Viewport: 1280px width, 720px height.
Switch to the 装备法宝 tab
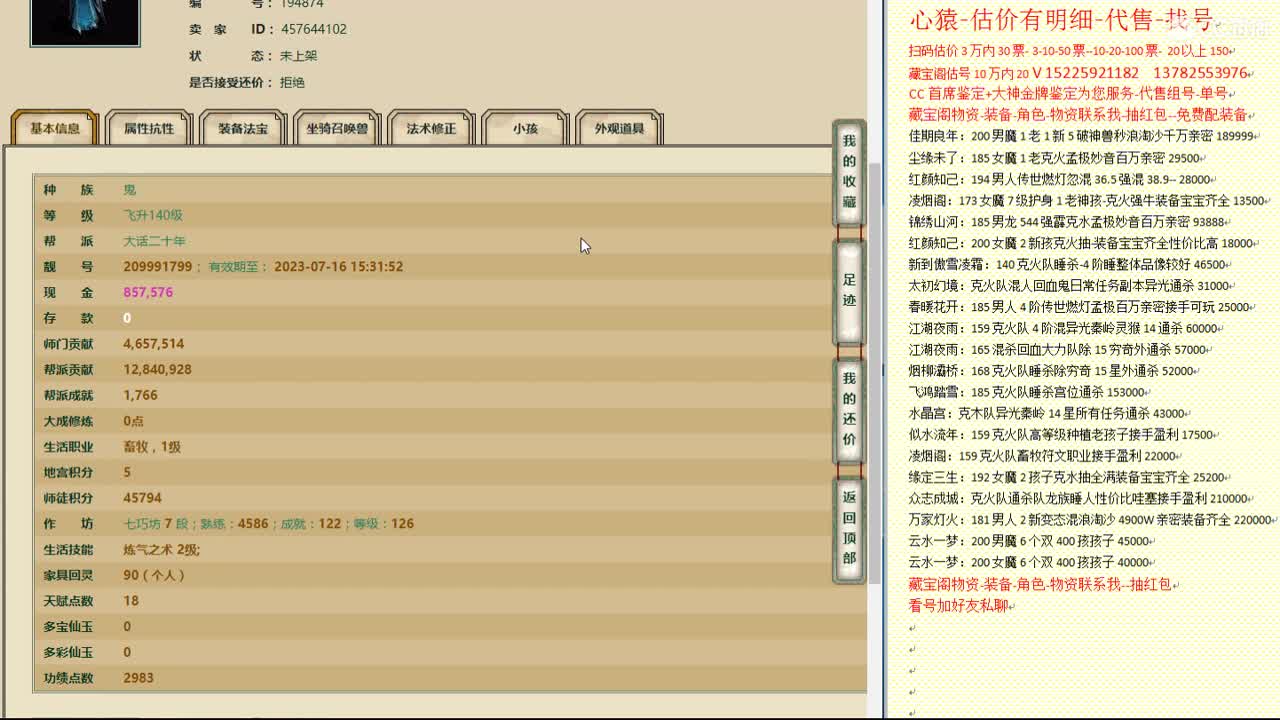243,128
